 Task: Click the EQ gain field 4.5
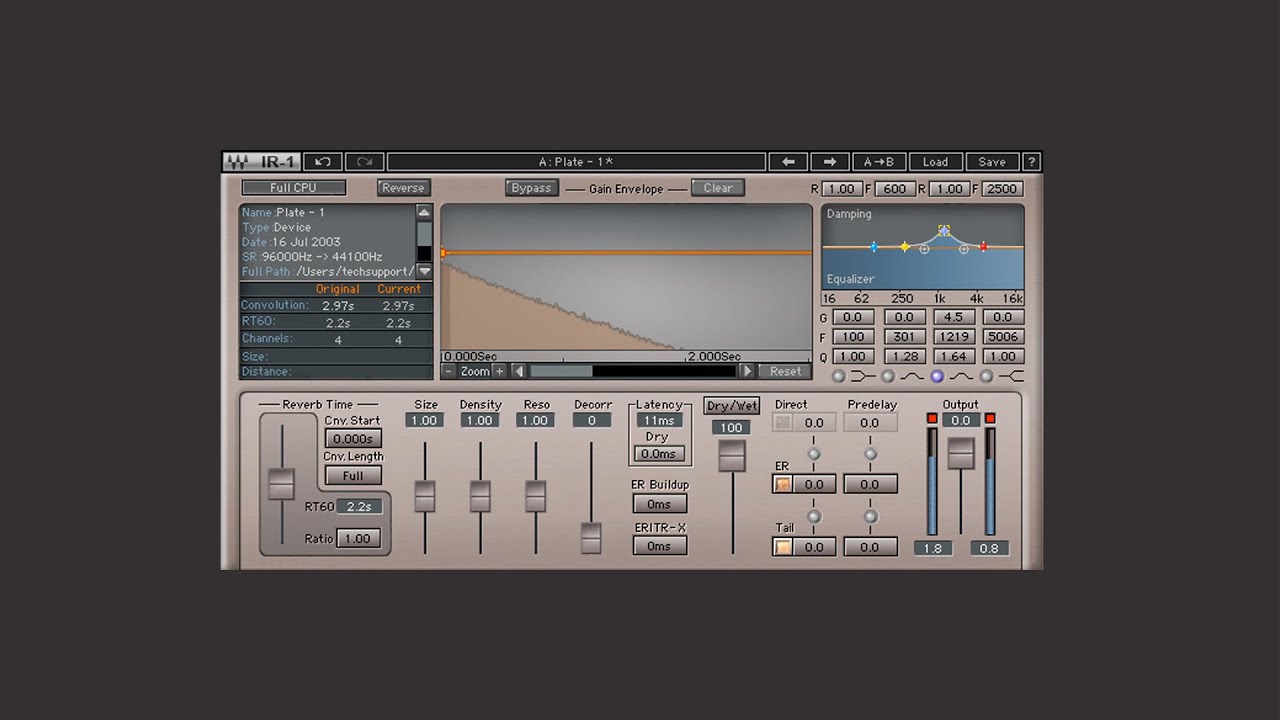pyautogui.click(x=953, y=317)
